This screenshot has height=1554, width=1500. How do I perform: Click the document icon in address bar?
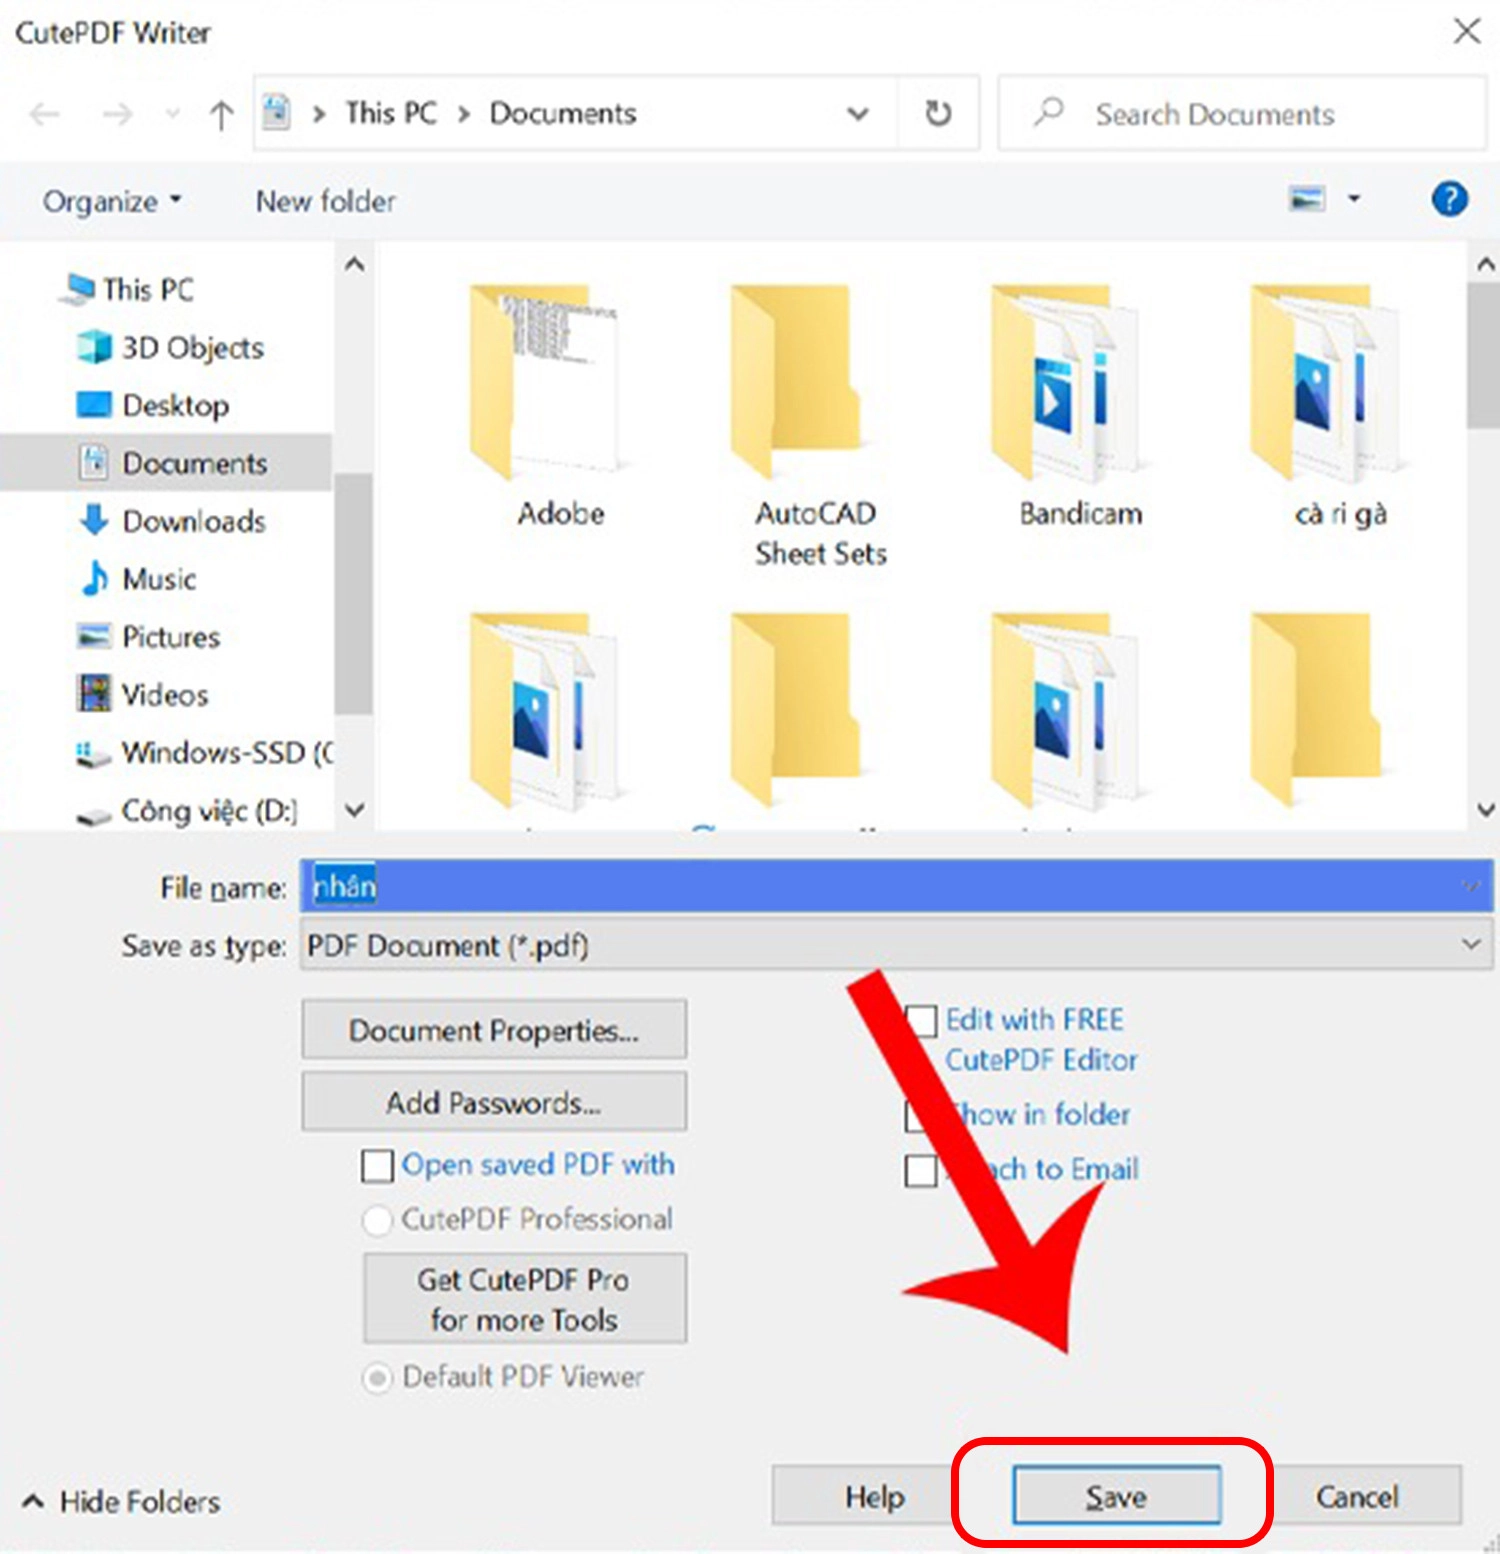point(277,113)
